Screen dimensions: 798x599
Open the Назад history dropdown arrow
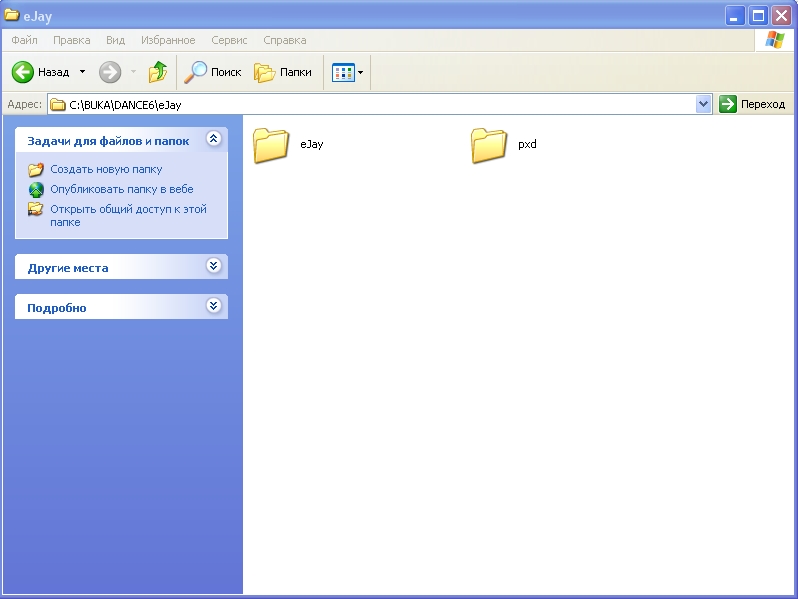82,72
